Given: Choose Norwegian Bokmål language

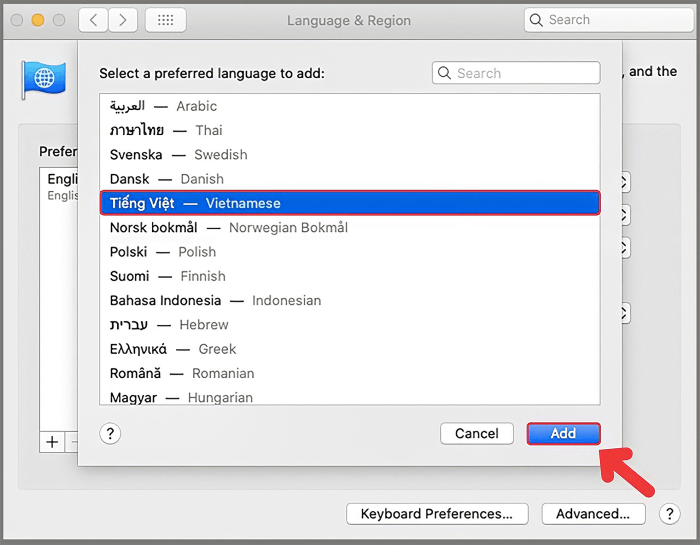Looking at the screenshot, I should point(228,227).
